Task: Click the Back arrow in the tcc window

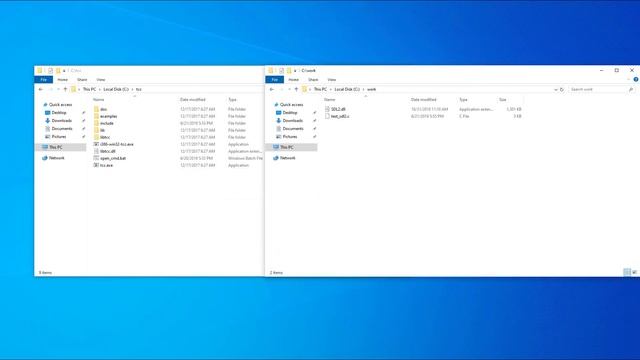Action: point(41,89)
